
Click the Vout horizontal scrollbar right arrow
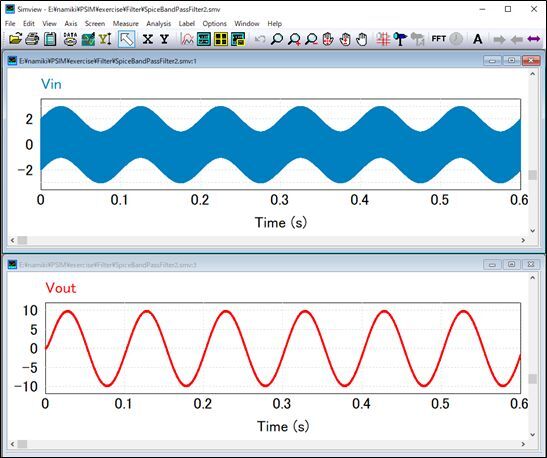pos(523,444)
